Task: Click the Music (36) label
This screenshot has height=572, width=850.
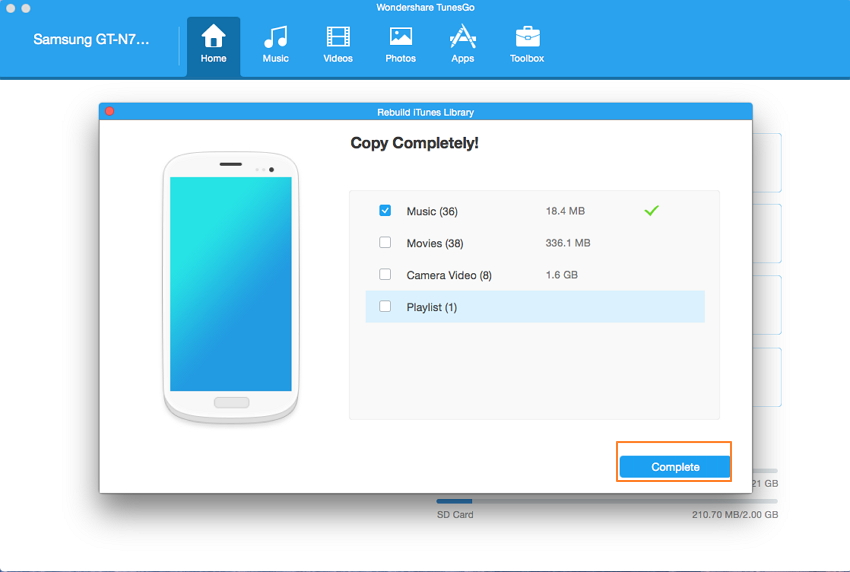Action: tap(432, 211)
